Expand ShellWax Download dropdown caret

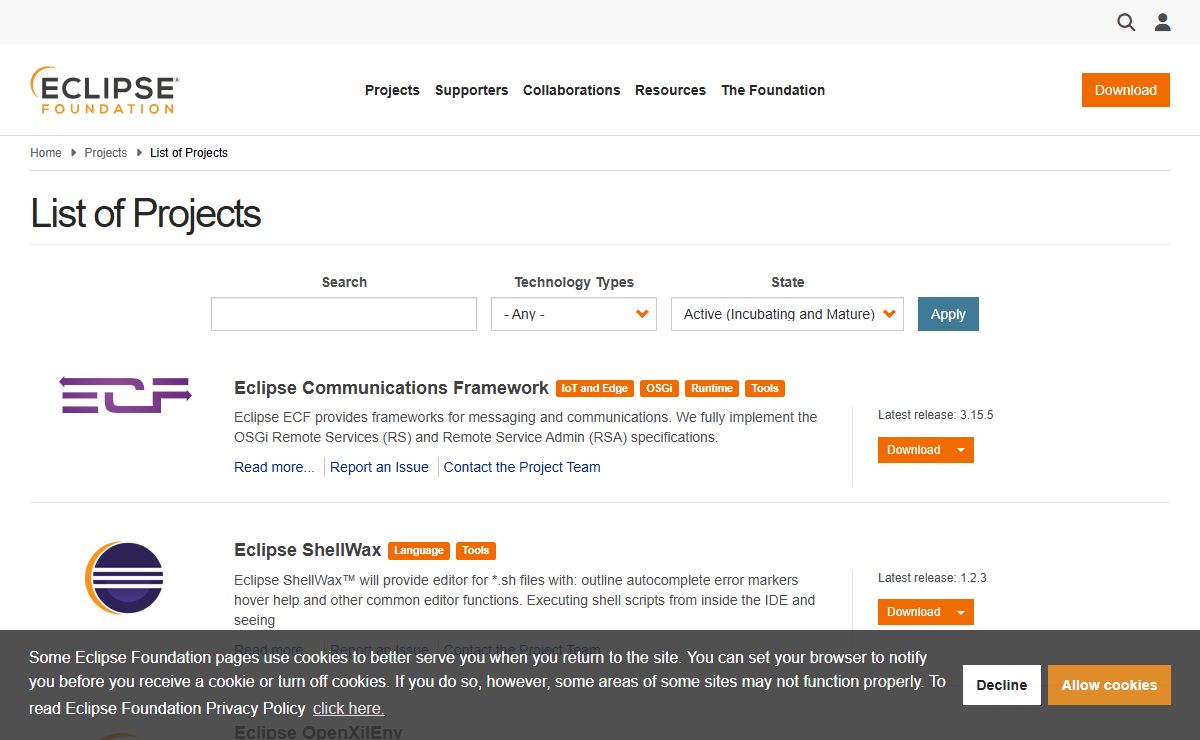pos(961,612)
